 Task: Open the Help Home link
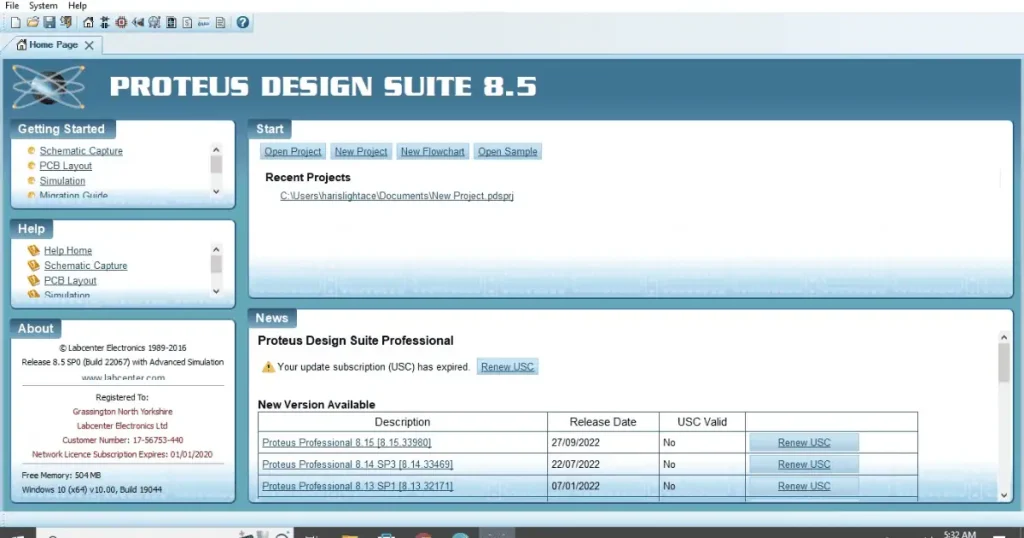[68, 251]
